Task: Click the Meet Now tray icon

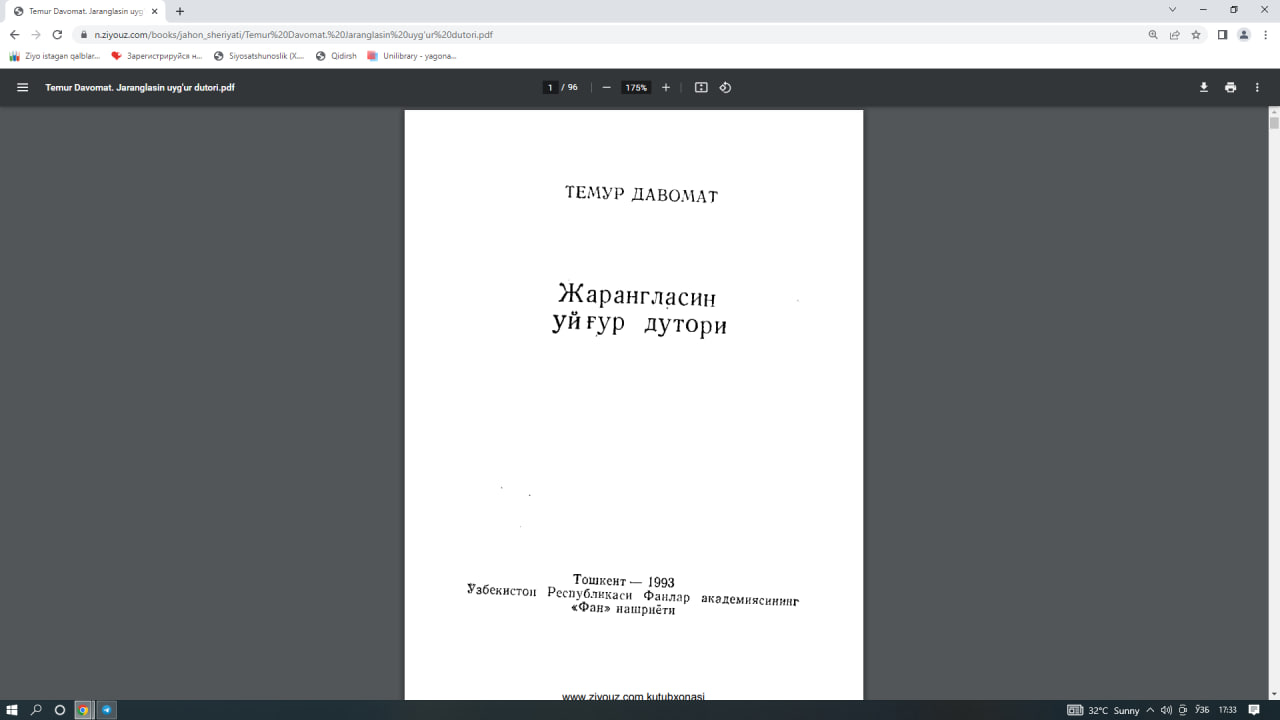Action: tap(1183, 710)
